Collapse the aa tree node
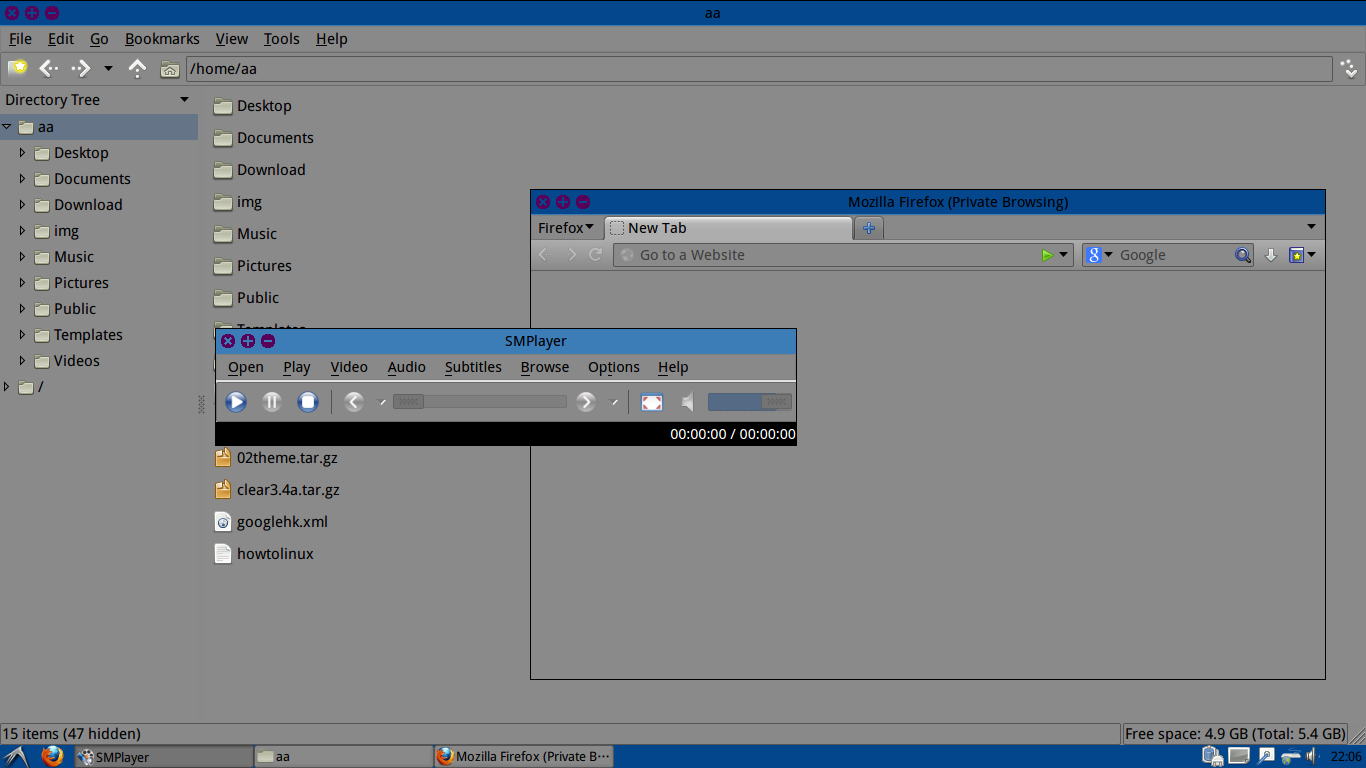The height and width of the screenshot is (768, 1366). click(7, 127)
